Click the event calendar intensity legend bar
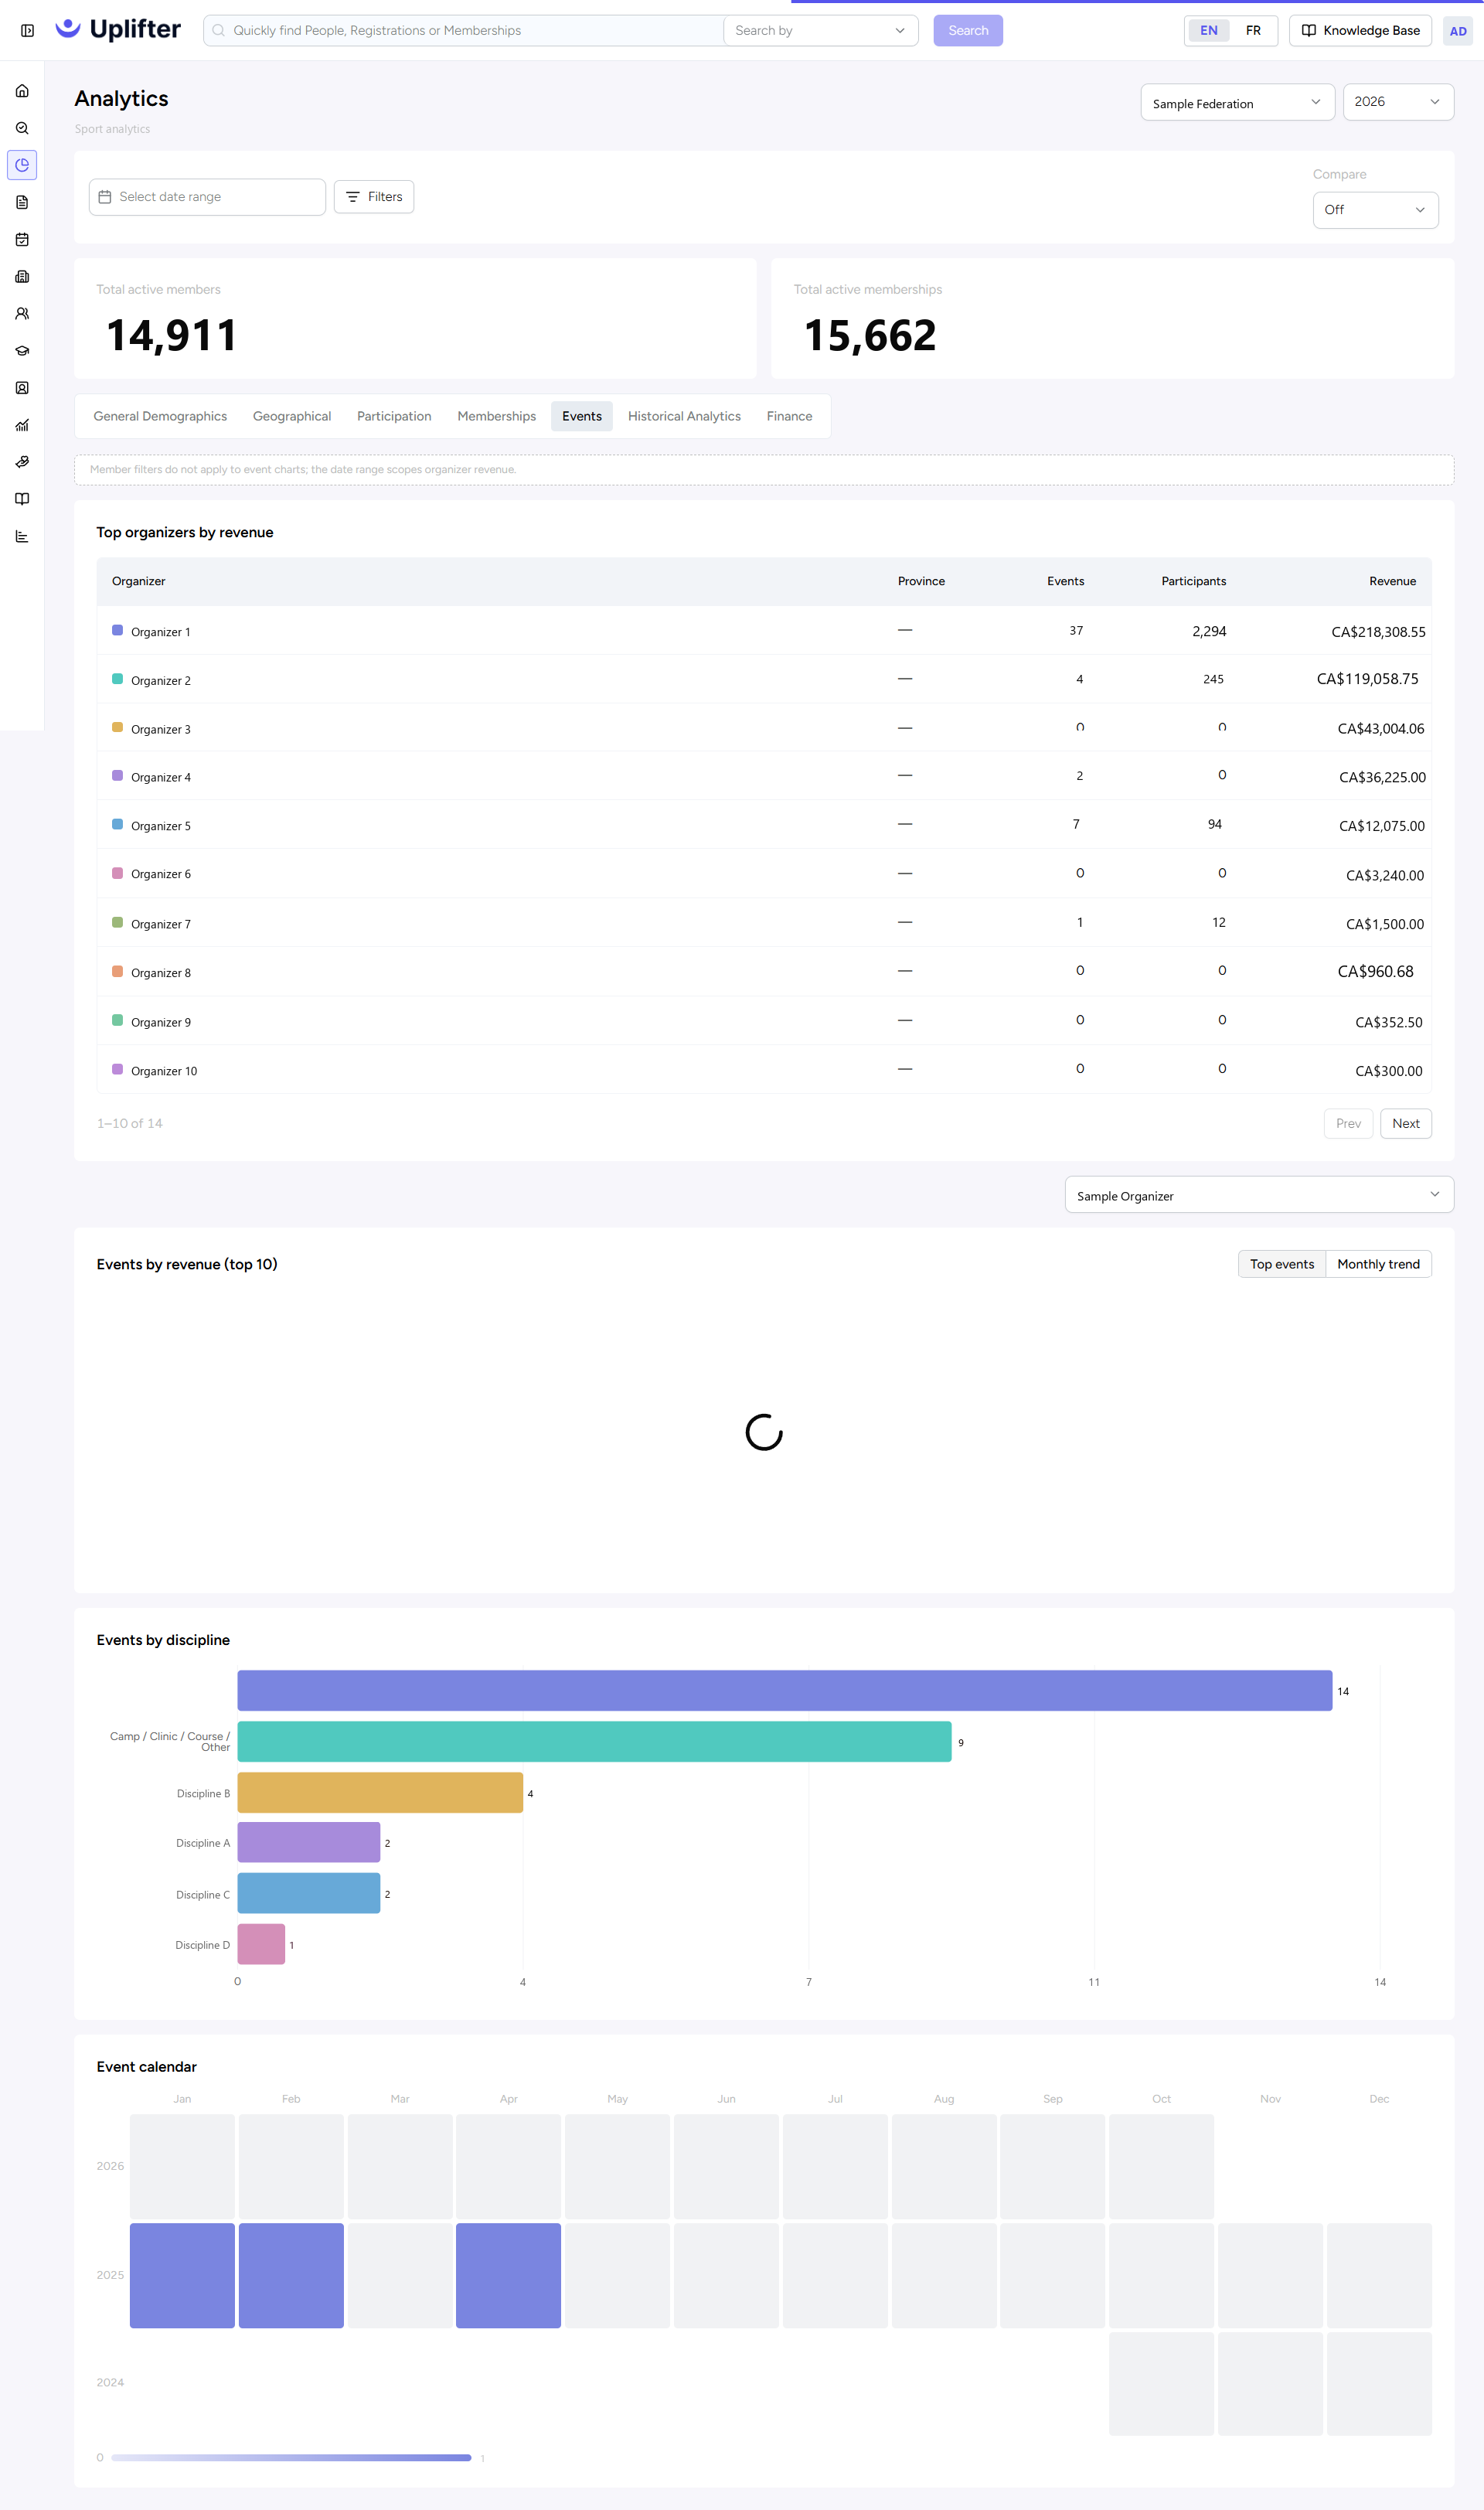Image resolution: width=1484 pixels, height=2510 pixels. tap(291, 2457)
